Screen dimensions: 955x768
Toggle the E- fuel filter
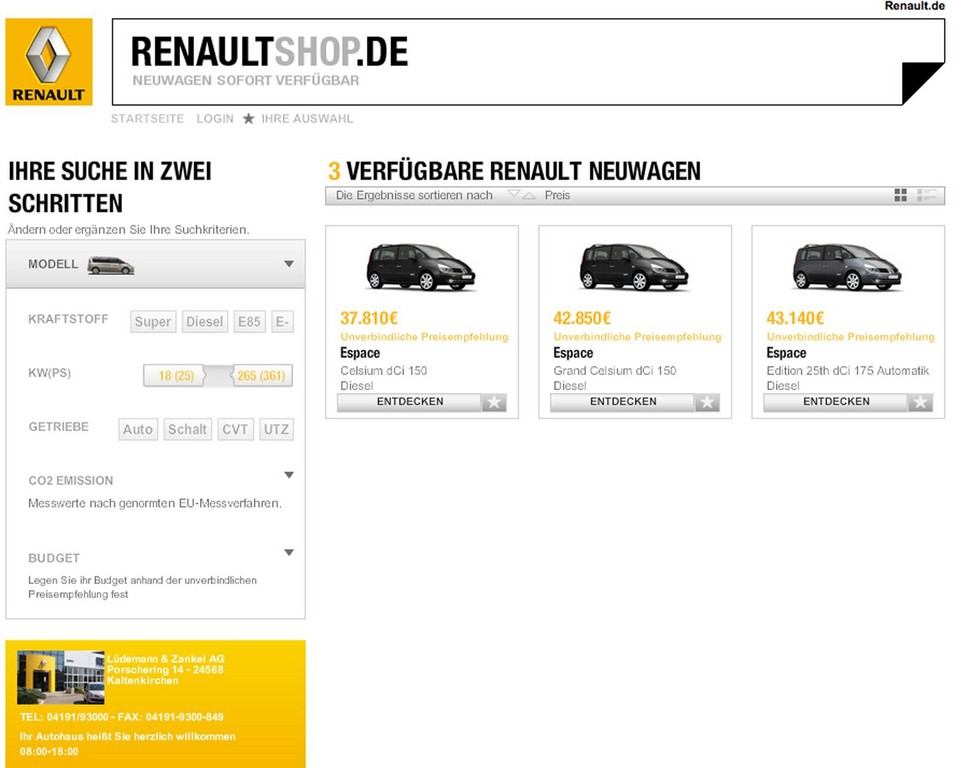point(282,322)
